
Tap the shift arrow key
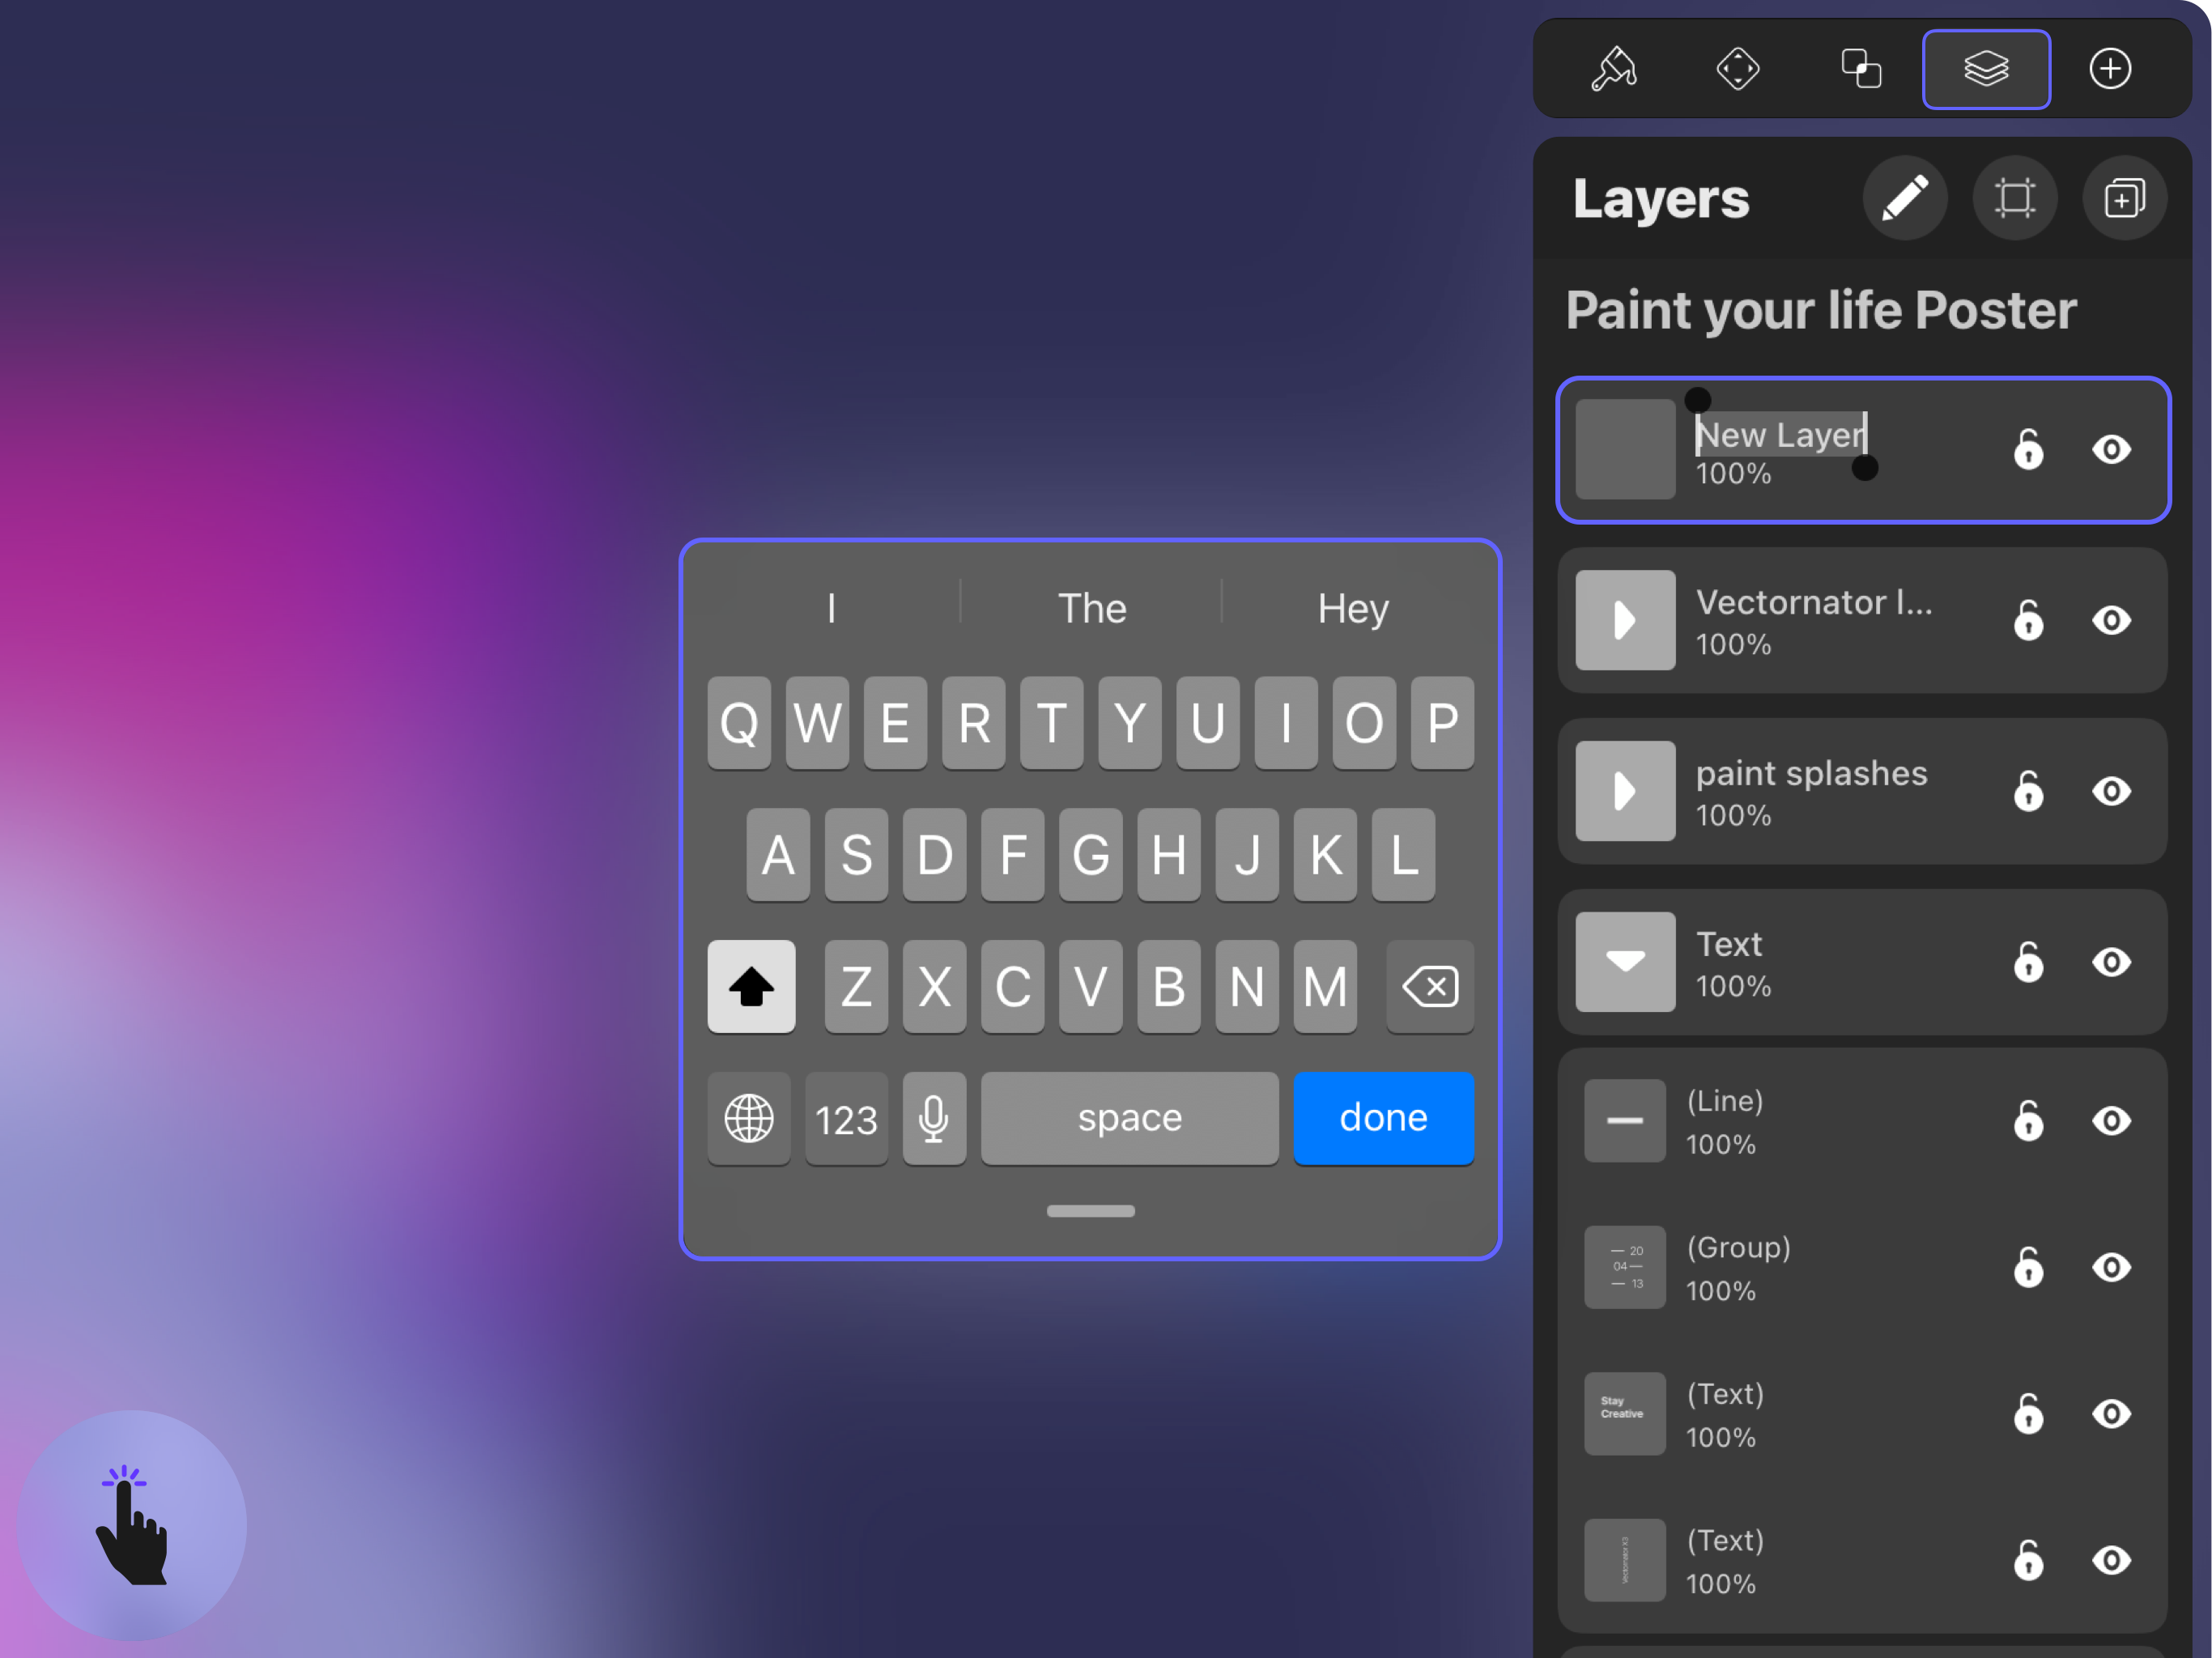751,986
